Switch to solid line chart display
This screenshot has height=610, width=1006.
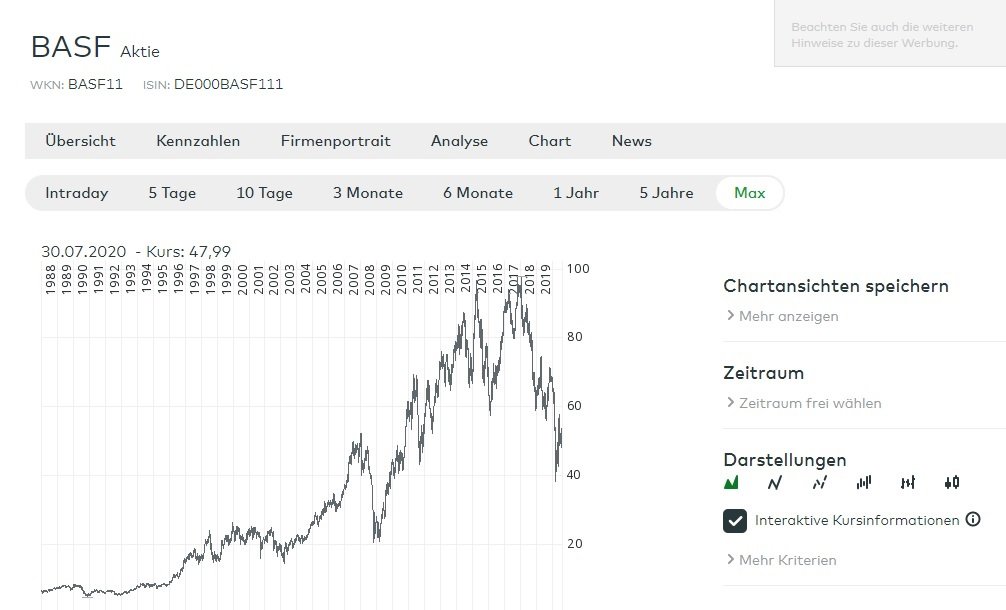(x=774, y=483)
